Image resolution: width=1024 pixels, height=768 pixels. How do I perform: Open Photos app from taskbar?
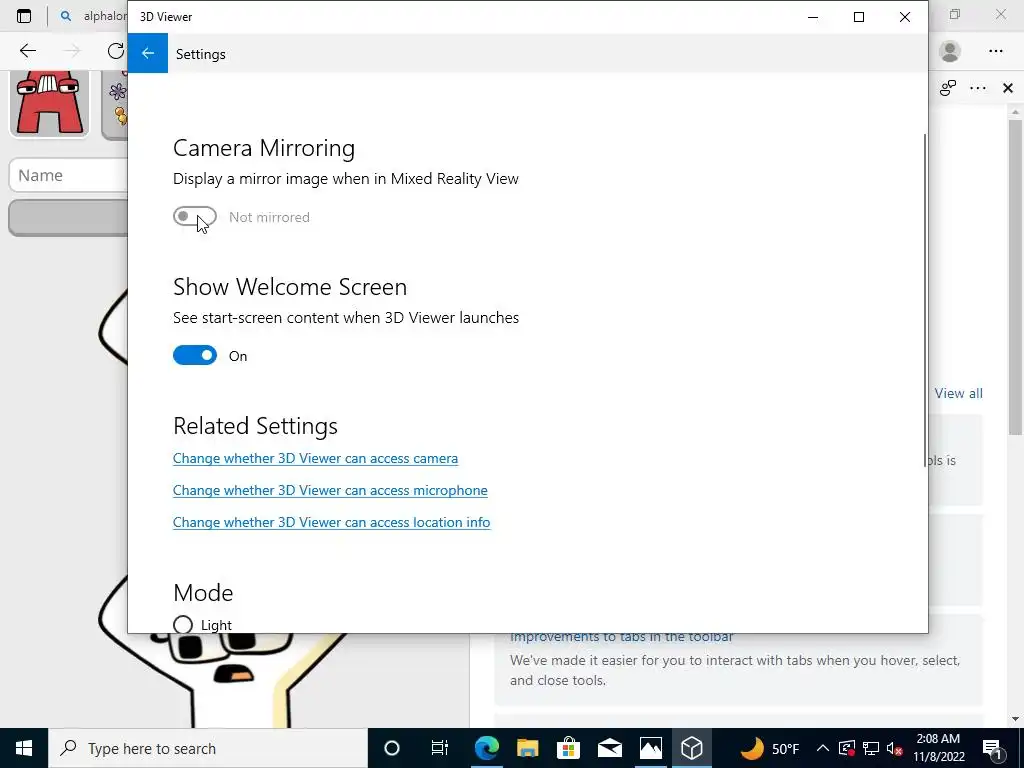[650, 748]
